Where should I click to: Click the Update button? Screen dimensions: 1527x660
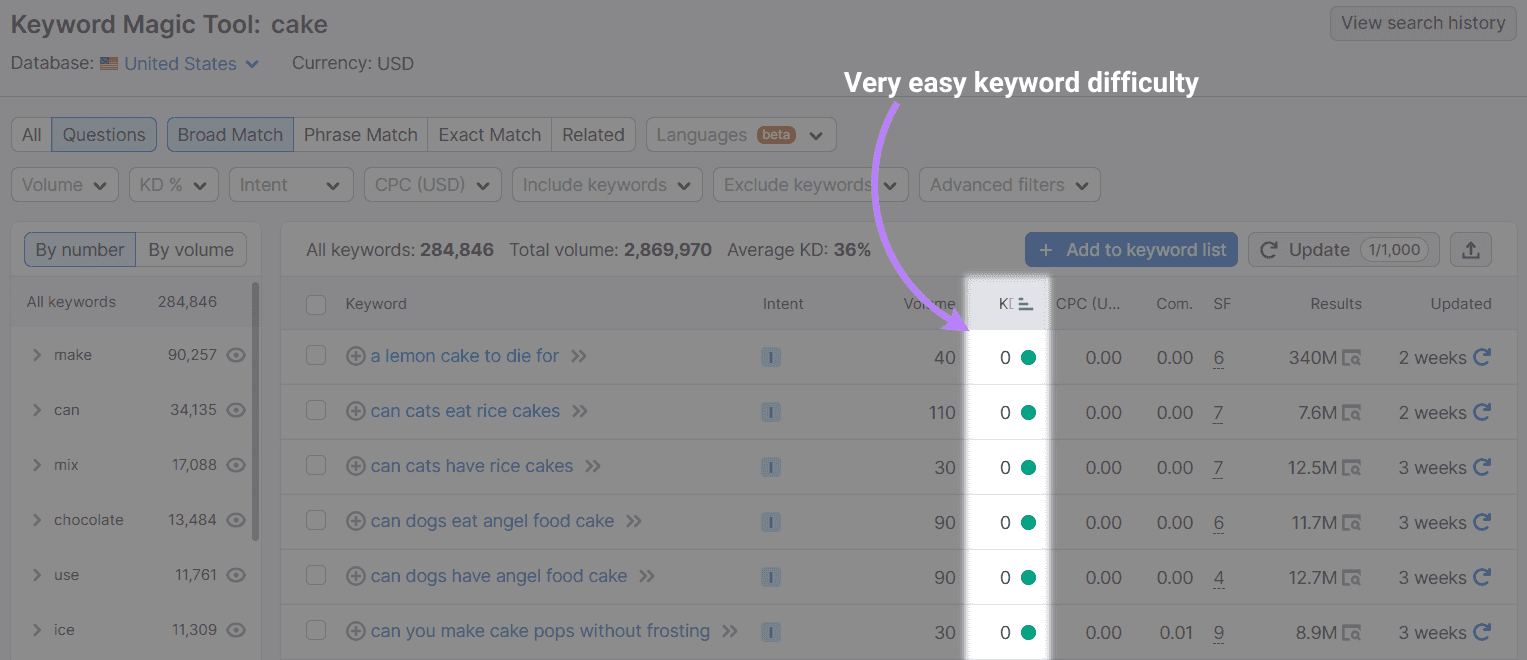coord(1344,250)
